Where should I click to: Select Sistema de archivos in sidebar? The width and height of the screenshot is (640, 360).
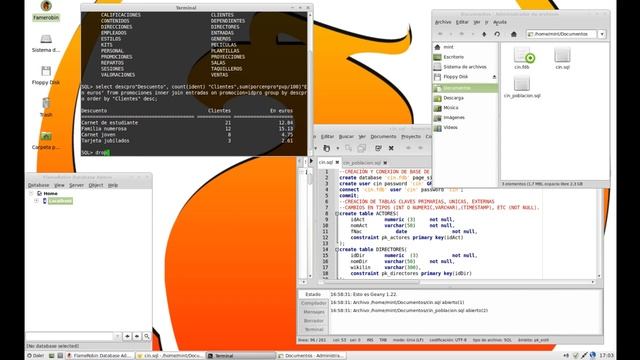(x=465, y=67)
